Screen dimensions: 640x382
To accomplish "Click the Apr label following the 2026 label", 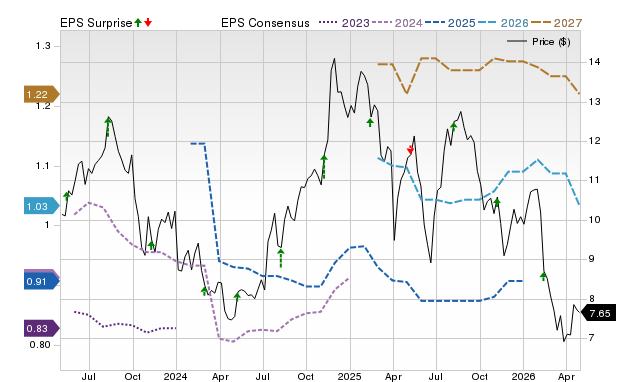I will [x=566, y=376].
